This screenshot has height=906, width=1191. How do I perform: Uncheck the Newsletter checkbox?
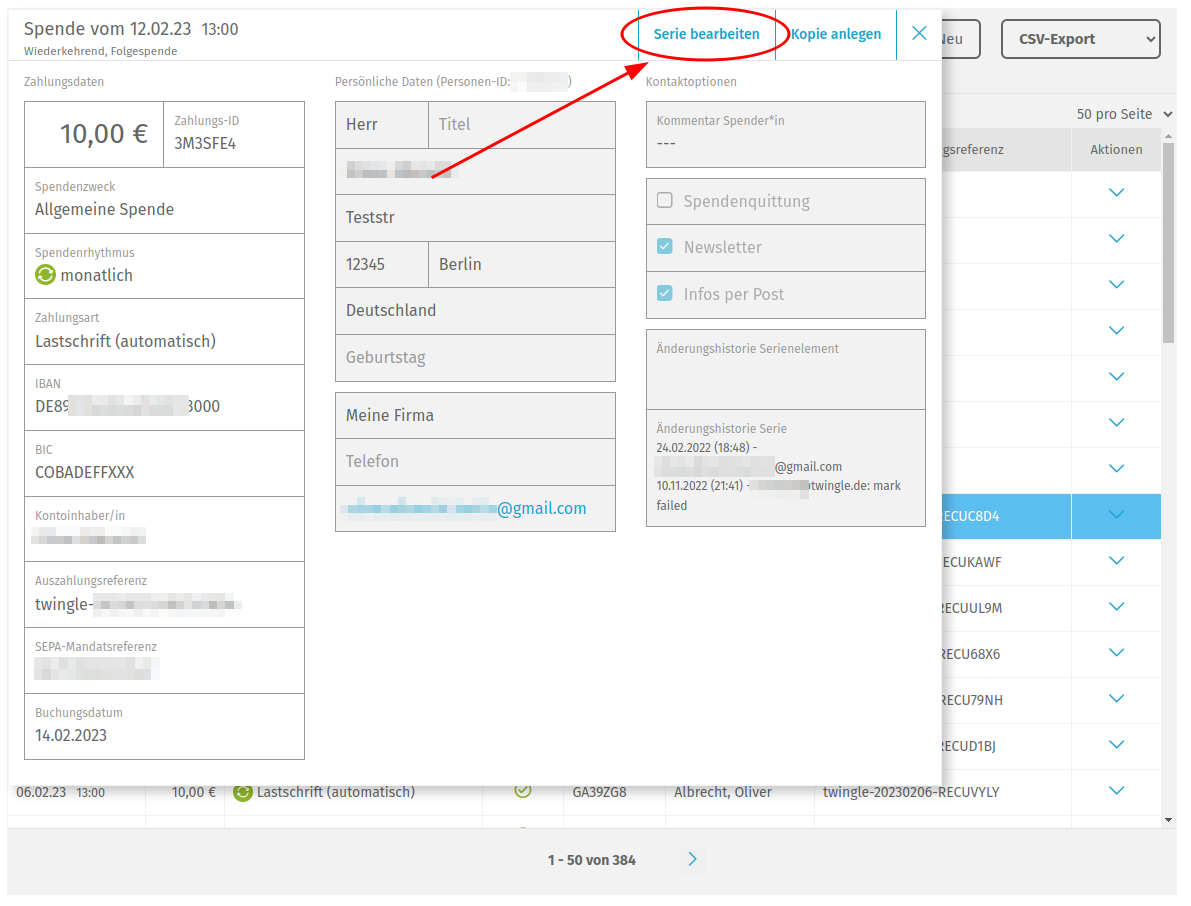[x=665, y=247]
